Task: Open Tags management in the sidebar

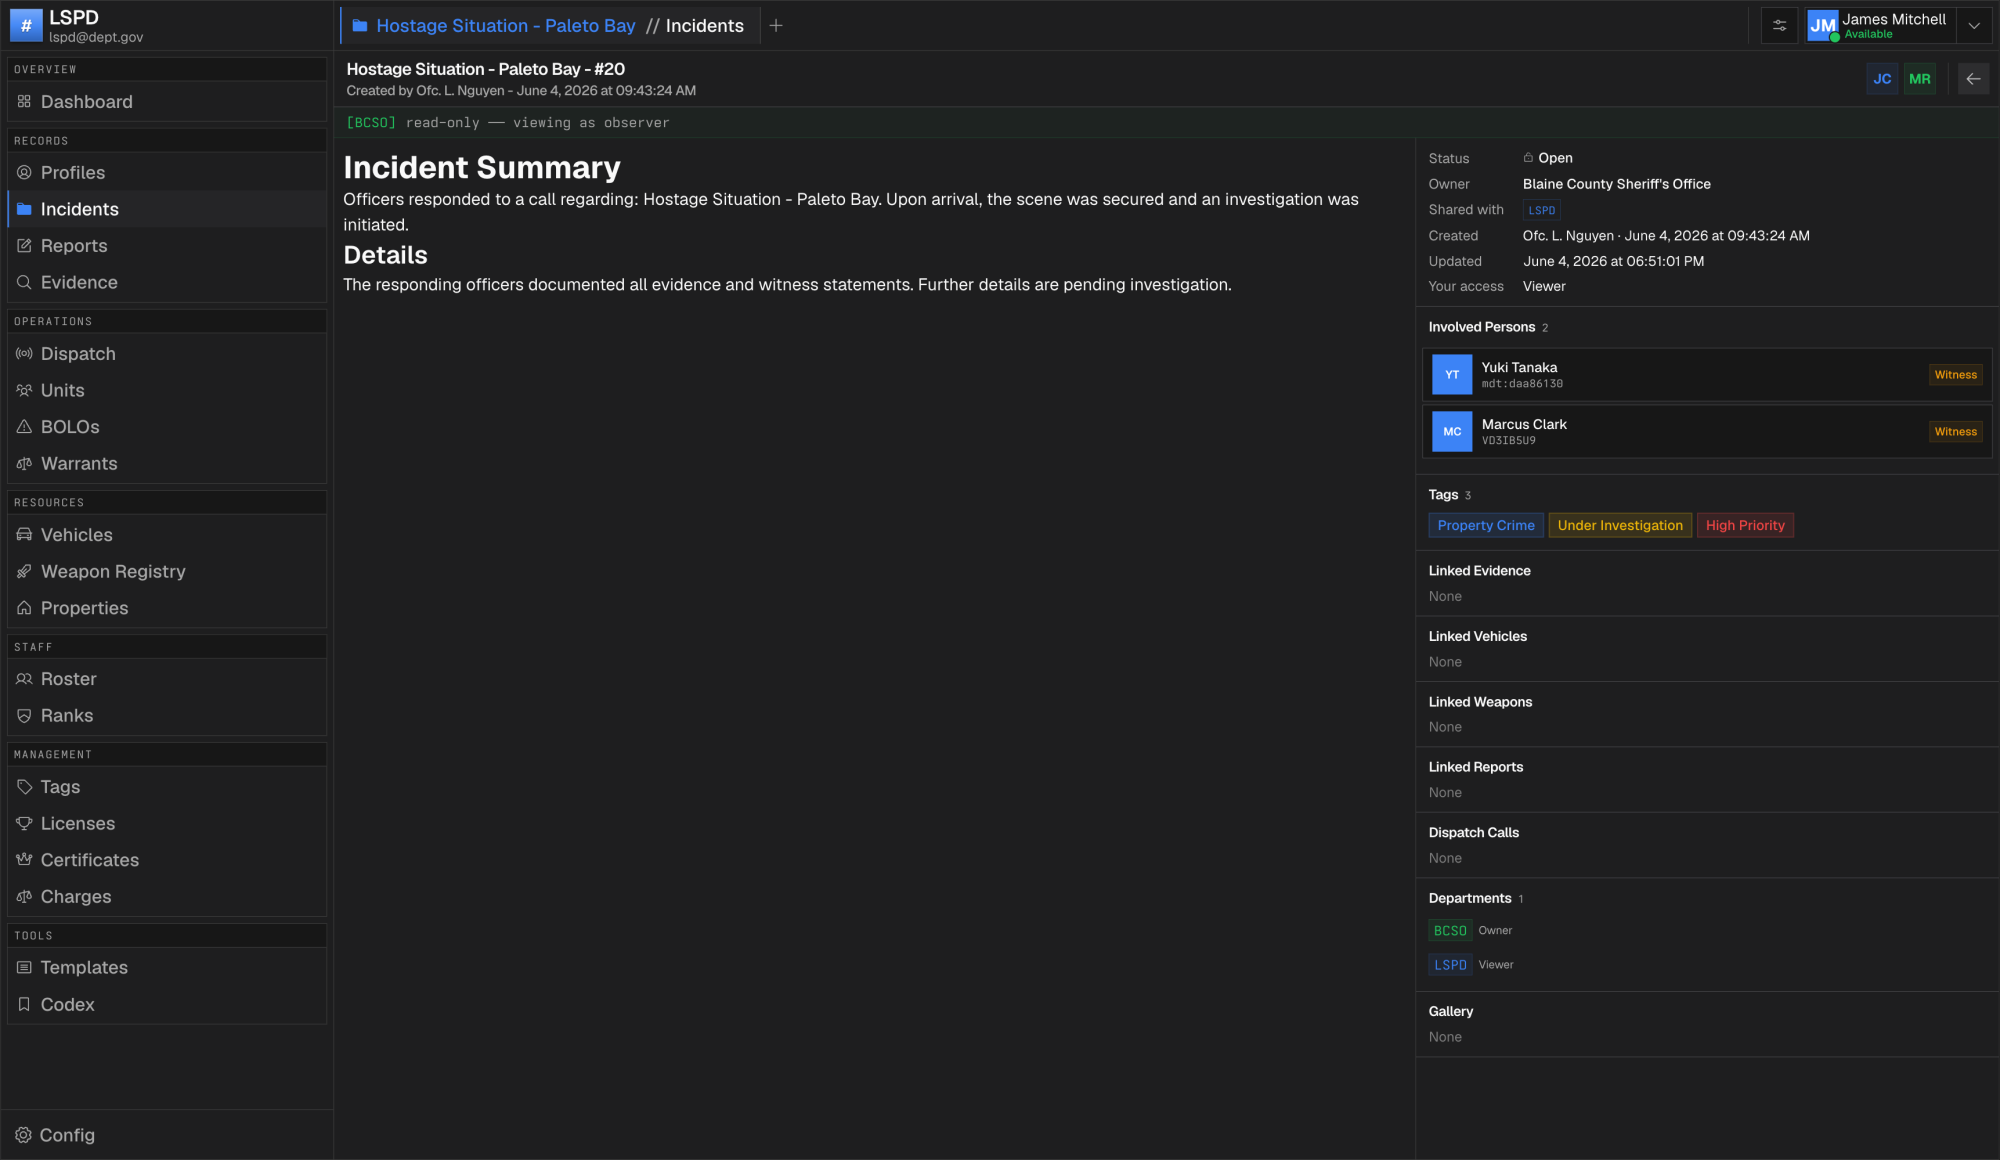Action: pos(167,787)
